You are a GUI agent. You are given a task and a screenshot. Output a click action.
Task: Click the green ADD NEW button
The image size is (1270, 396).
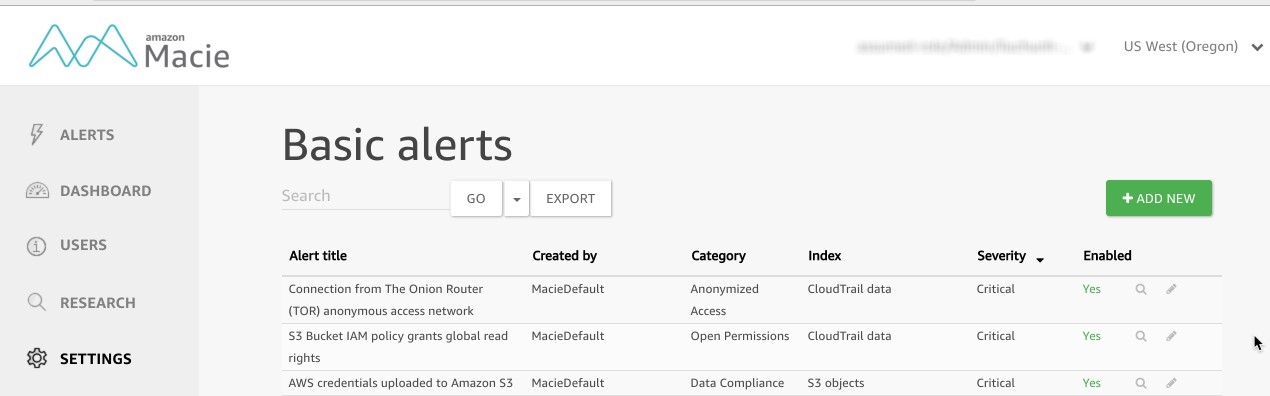[x=1158, y=198]
